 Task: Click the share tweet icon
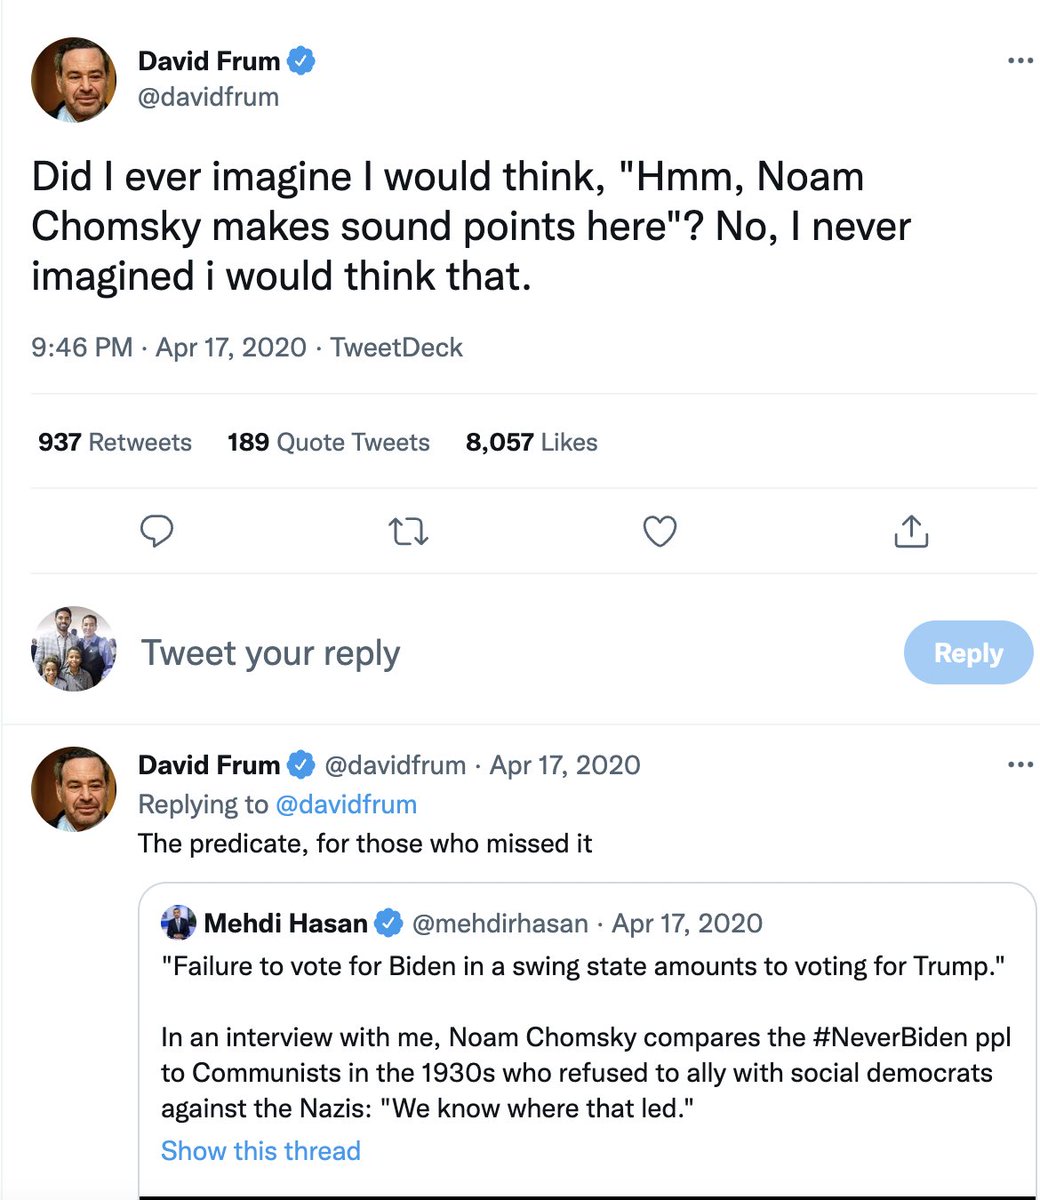click(910, 532)
